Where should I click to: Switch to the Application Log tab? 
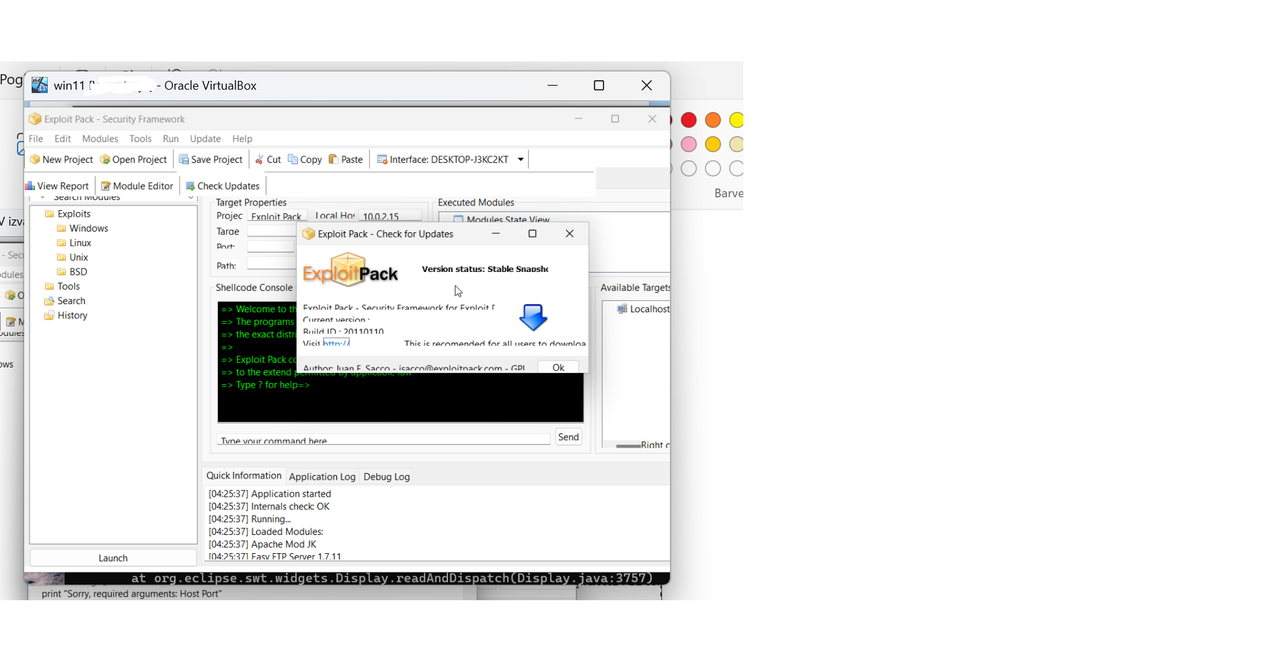point(322,477)
